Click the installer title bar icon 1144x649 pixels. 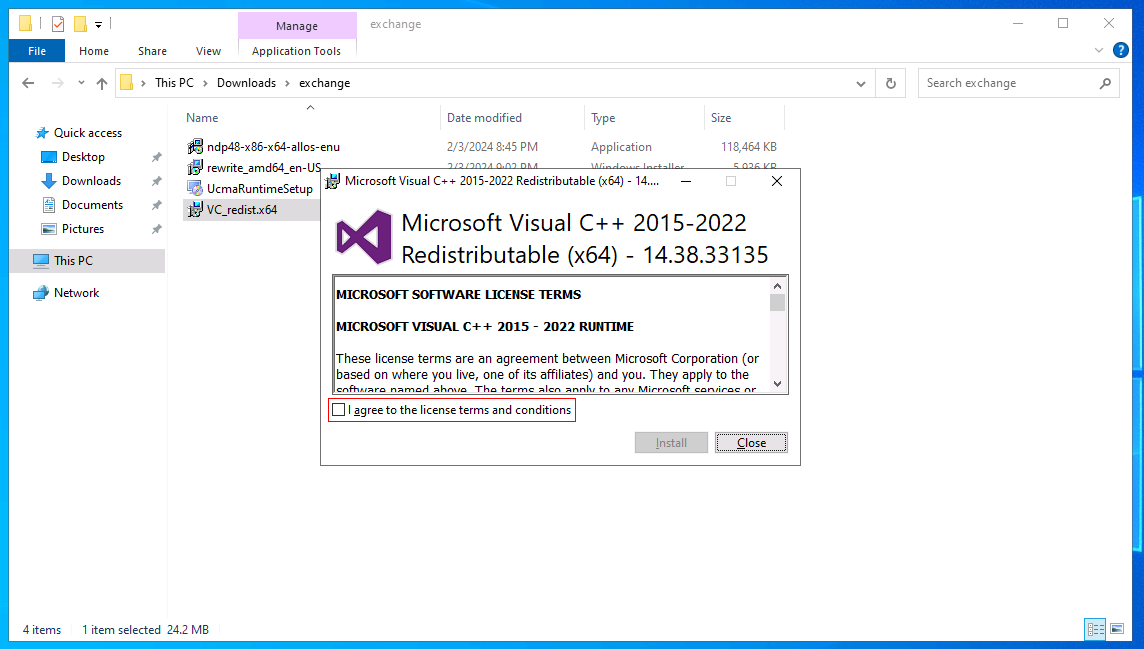[332, 181]
